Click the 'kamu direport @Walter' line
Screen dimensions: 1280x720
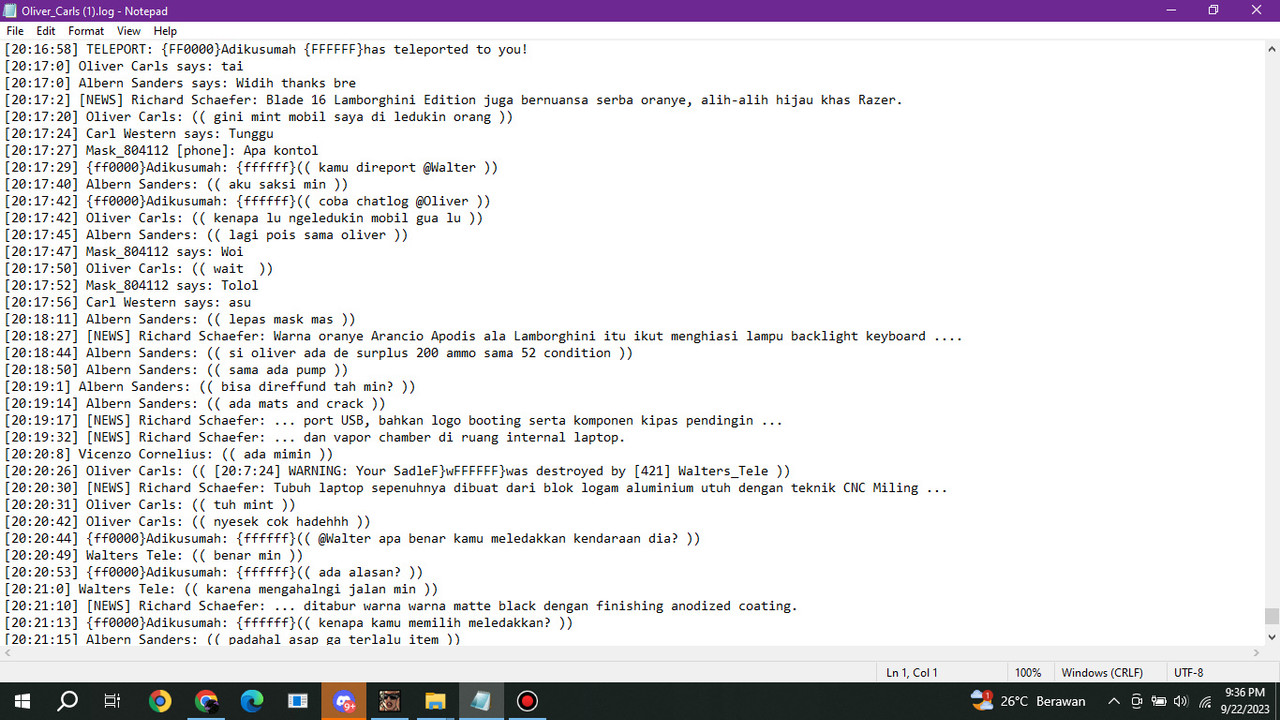tap(251, 167)
